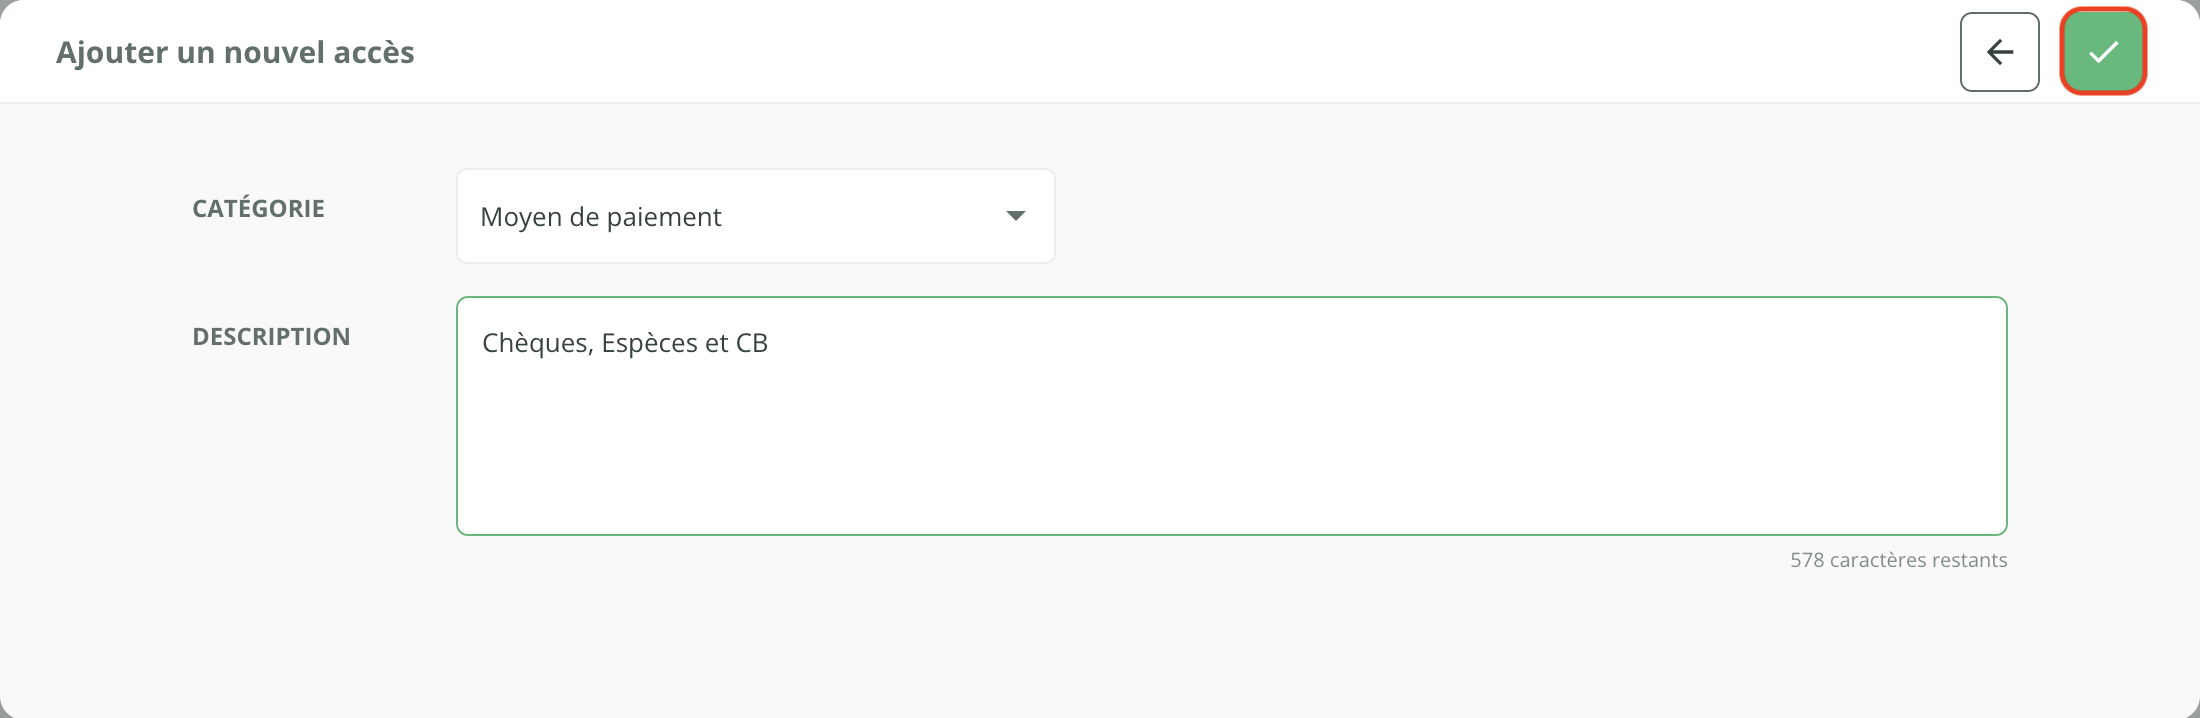Click the '578 caractères restants' counter
The height and width of the screenshot is (718, 2200).
pos(1898,560)
